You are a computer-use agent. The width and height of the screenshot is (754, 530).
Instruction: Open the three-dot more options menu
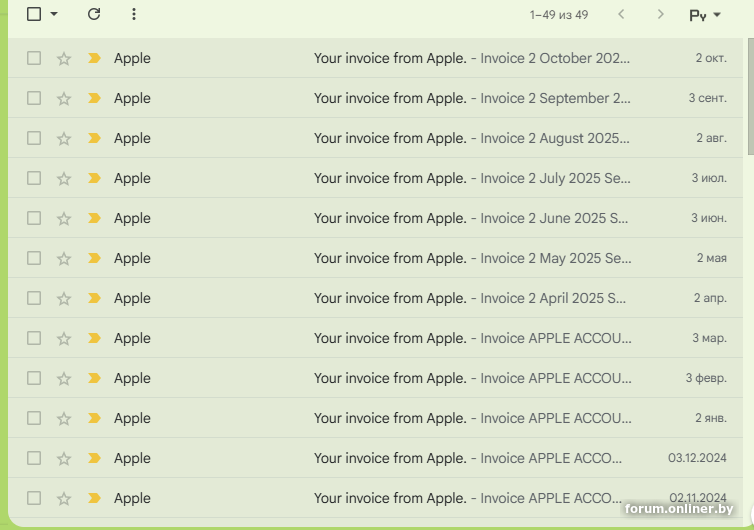click(x=134, y=14)
